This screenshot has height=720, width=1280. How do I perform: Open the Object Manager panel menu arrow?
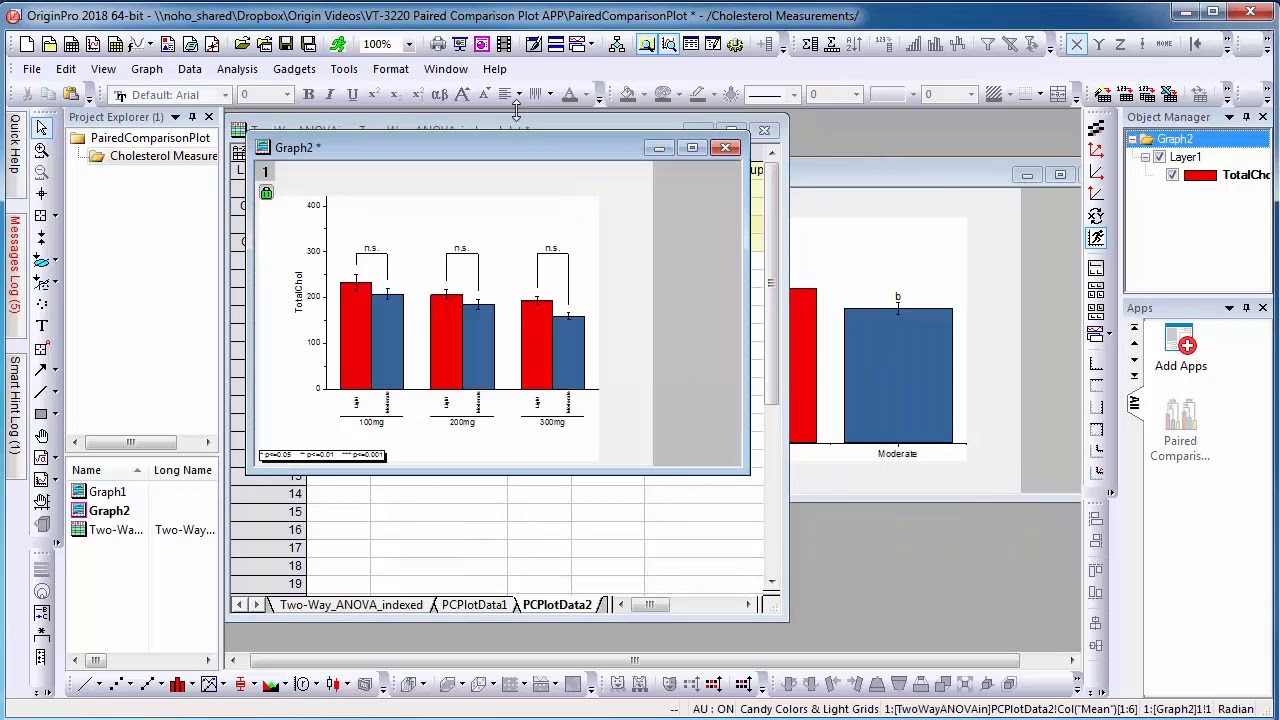pyautogui.click(x=1230, y=117)
